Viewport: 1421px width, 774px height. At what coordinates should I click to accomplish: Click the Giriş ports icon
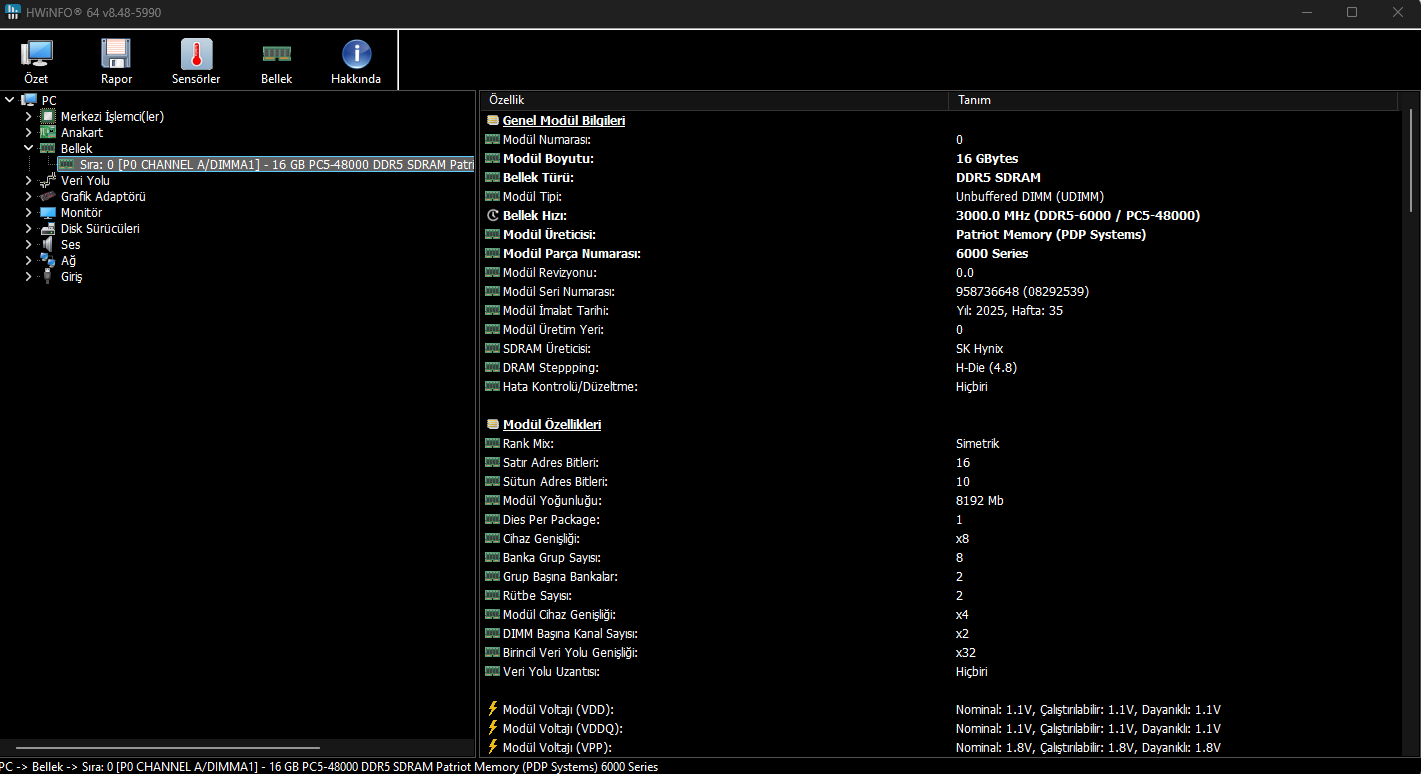47,276
